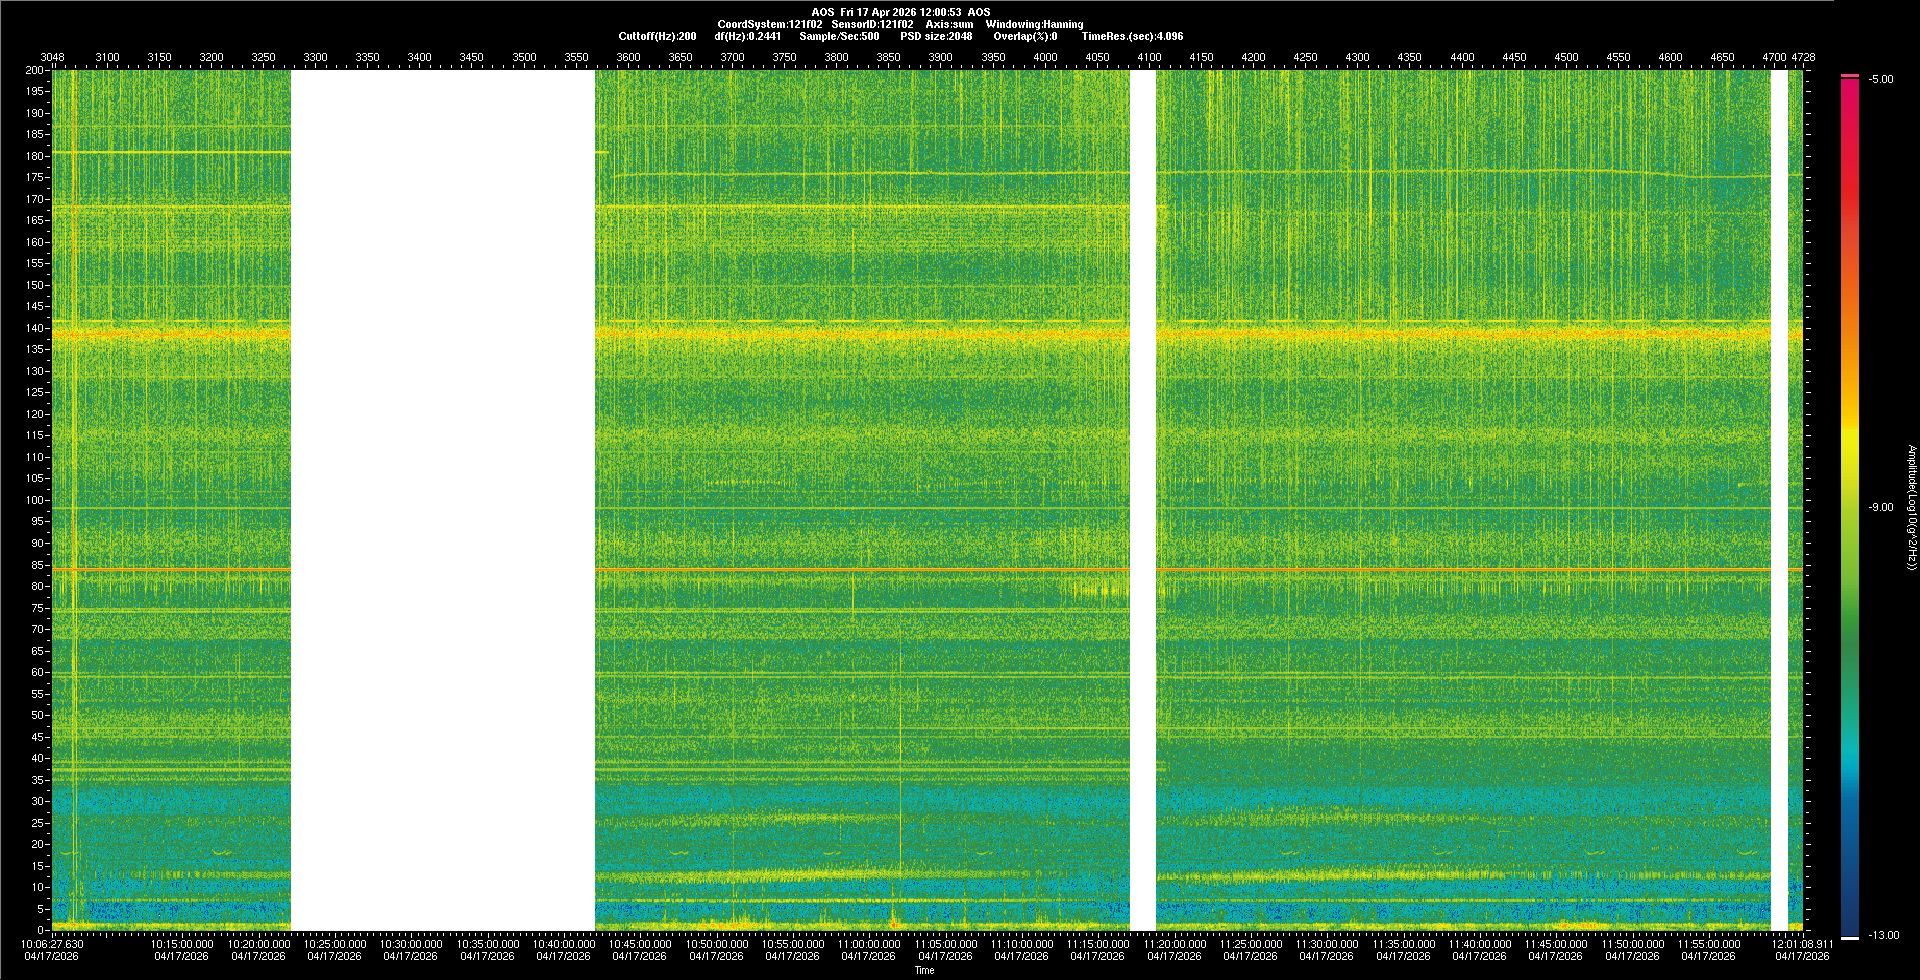Click the orange region of the amplitude colorbar
This screenshot has height=980, width=1920.
pos(1849,300)
